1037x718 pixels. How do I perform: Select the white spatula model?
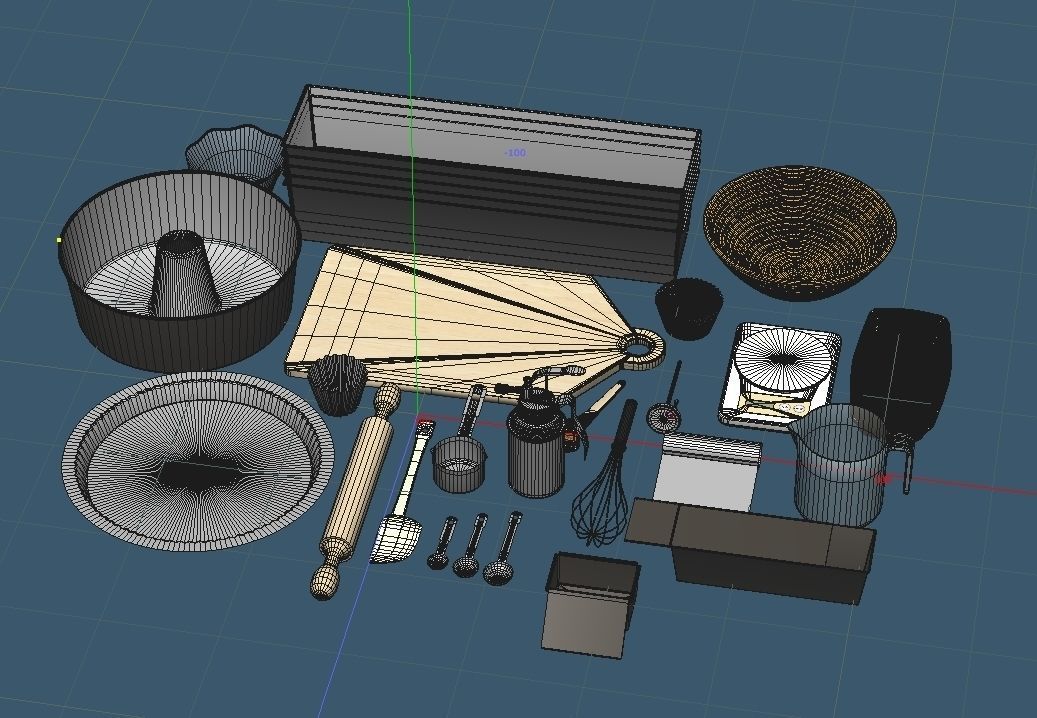[x=402, y=493]
